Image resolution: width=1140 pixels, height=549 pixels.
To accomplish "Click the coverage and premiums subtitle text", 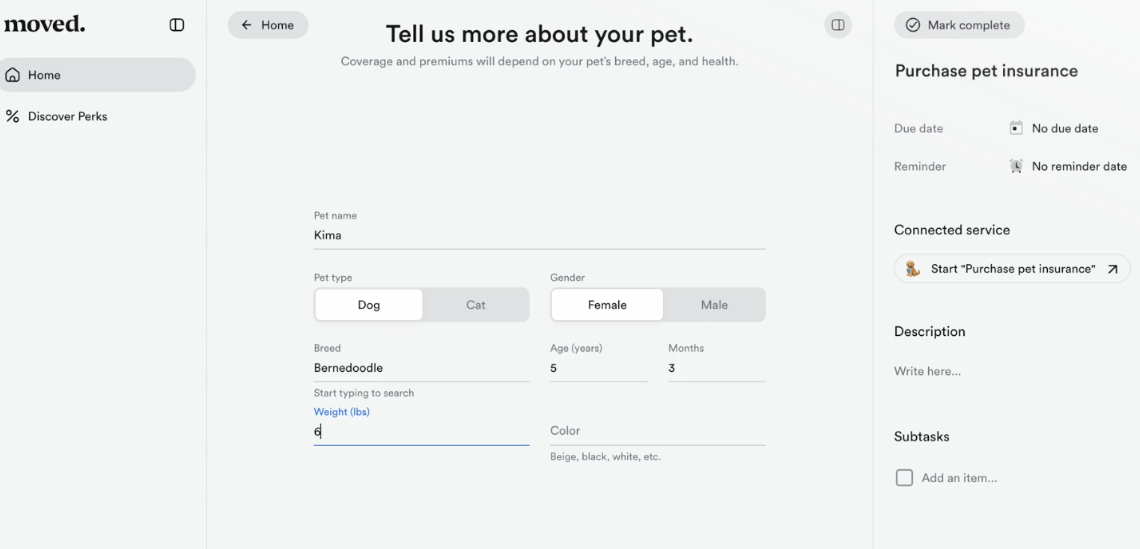I will pyautogui.click(x=539, y=62).
